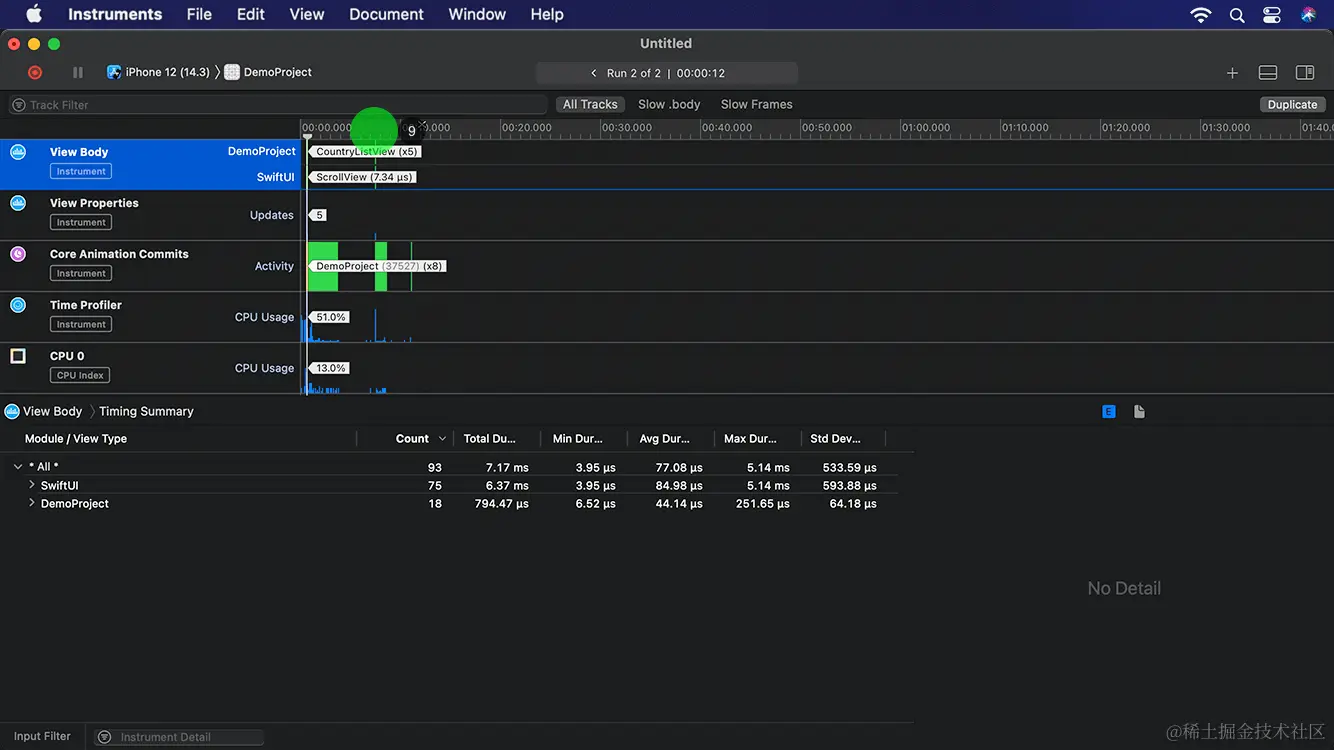Click the View Body icon in the breadcrumb
1334x750 pixels.
[12, 411]
